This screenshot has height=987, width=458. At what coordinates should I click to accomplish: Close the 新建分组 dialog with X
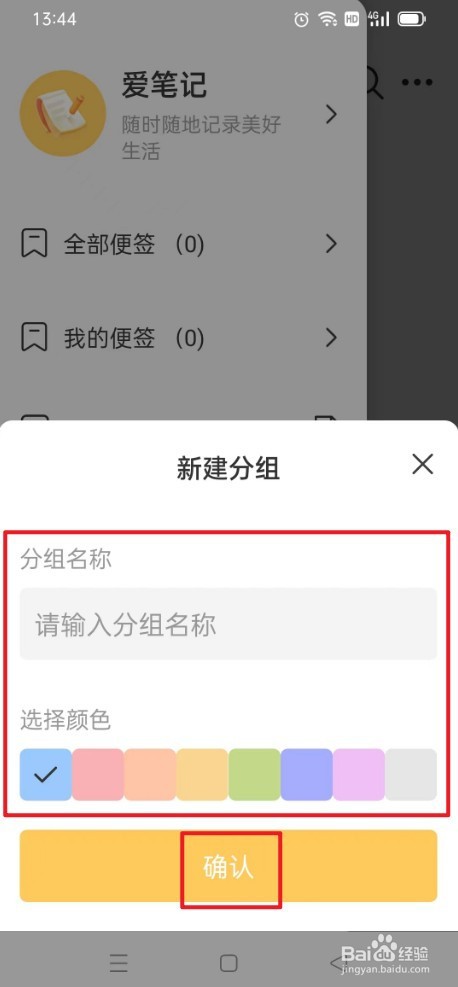point(422,465)
